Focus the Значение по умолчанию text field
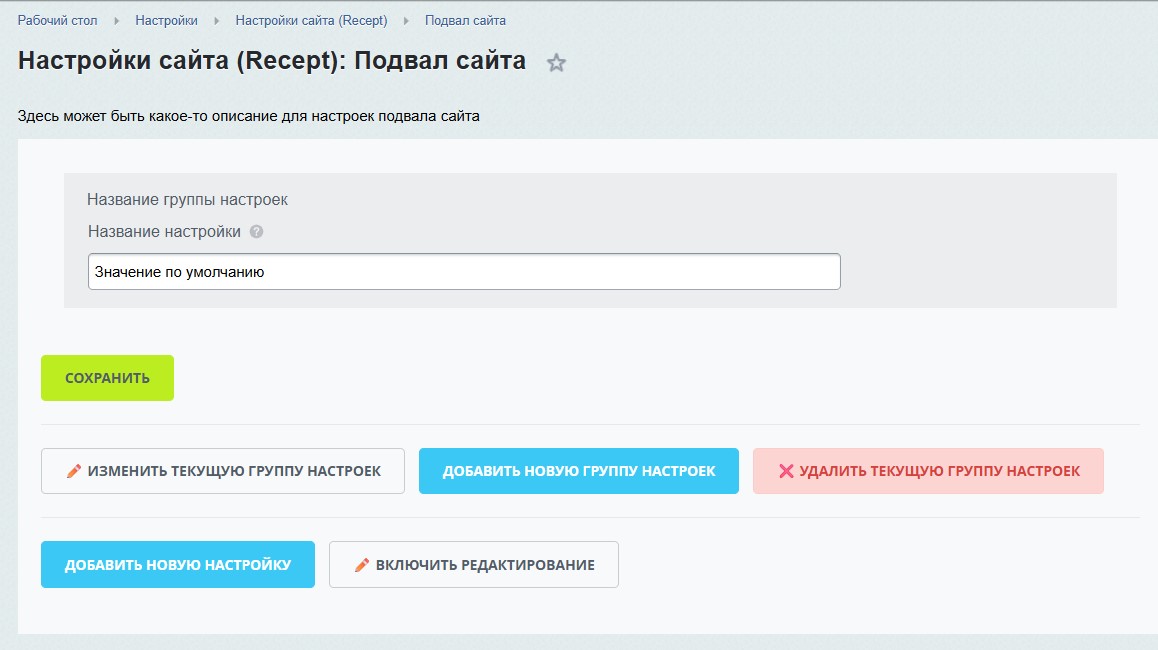Screen dimensions: 1158x650 464,271
